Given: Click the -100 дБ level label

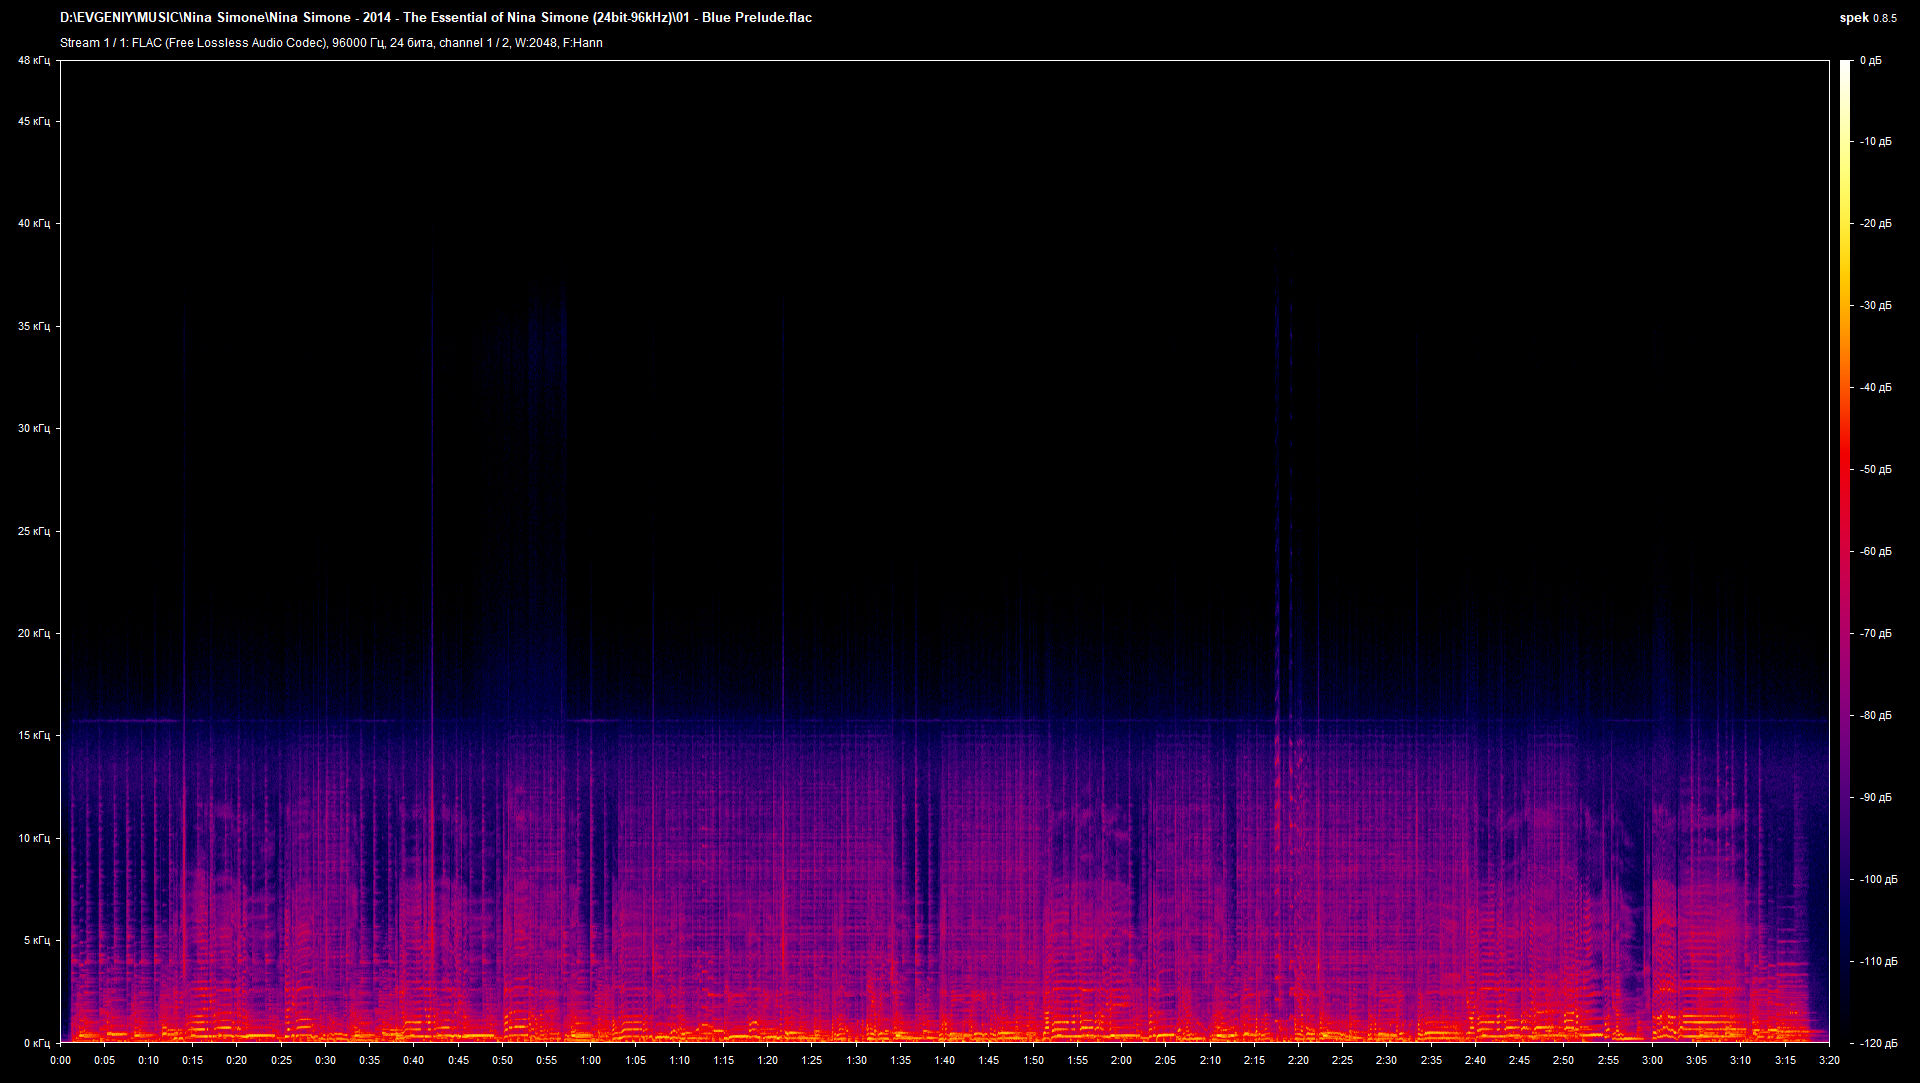Looking at the screenshot, I should [1879, 880].
